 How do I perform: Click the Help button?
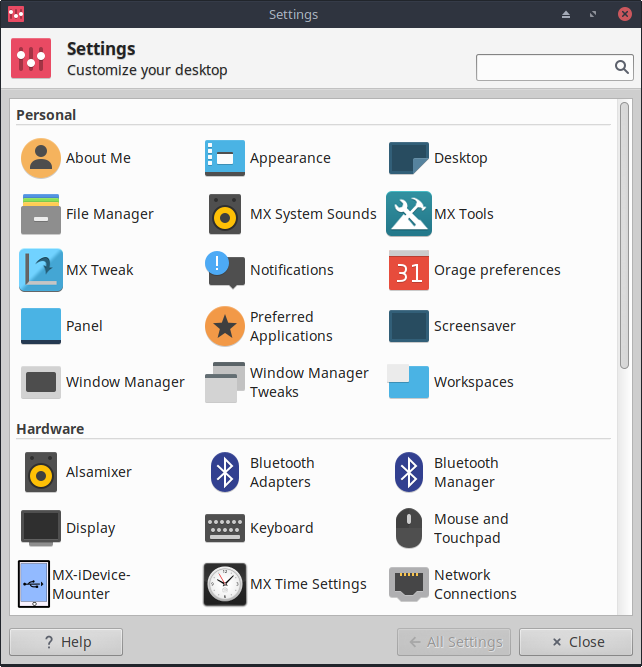pyautogui.click(x=66, y=642)
